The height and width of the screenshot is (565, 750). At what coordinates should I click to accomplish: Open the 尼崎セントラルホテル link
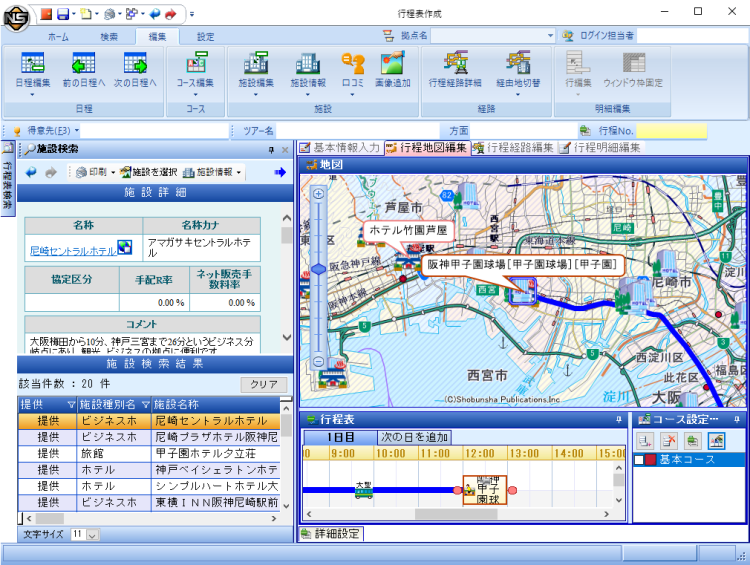pyautogui.click(x=73, y=251)
